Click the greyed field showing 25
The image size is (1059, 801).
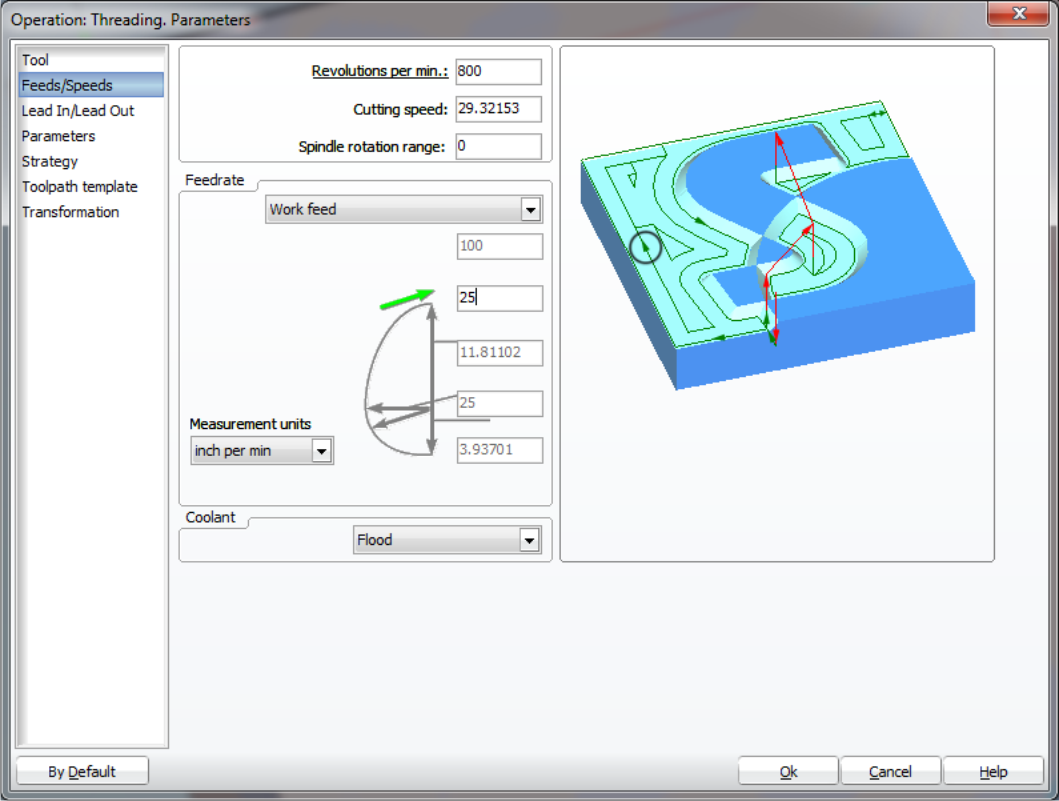click(500, 403)
